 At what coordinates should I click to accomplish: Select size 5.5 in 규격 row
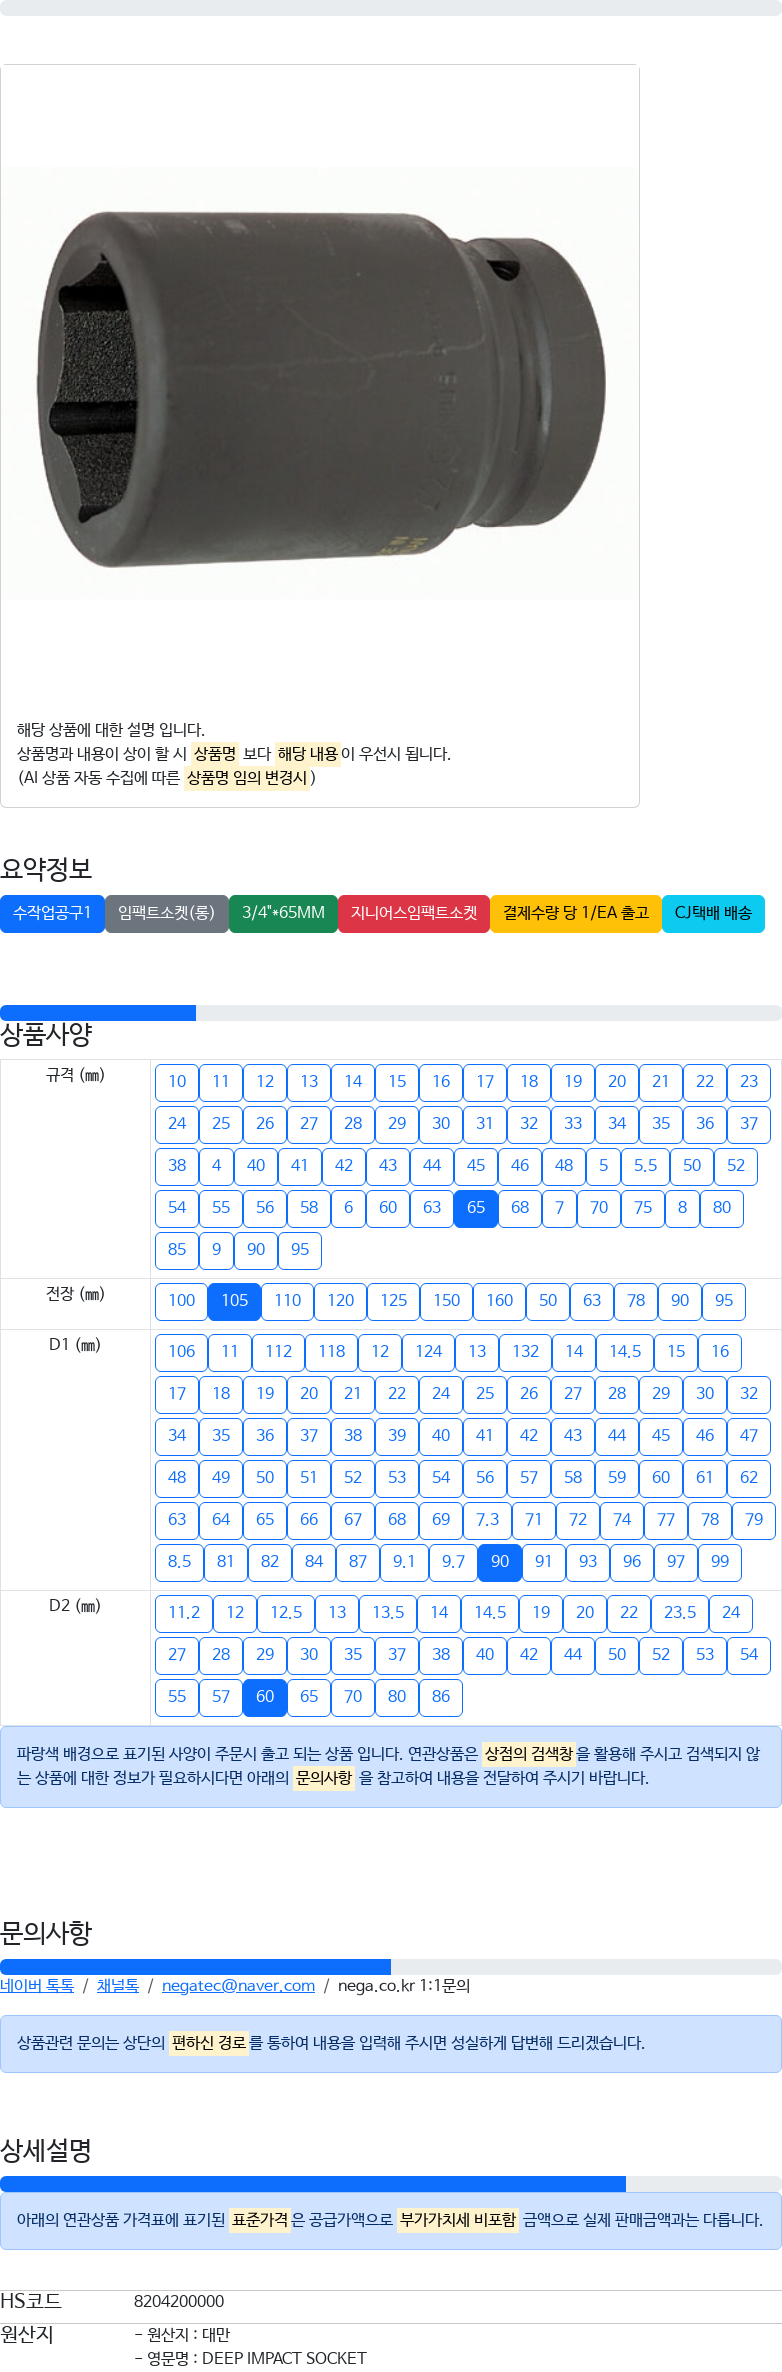click(646, 1166)
